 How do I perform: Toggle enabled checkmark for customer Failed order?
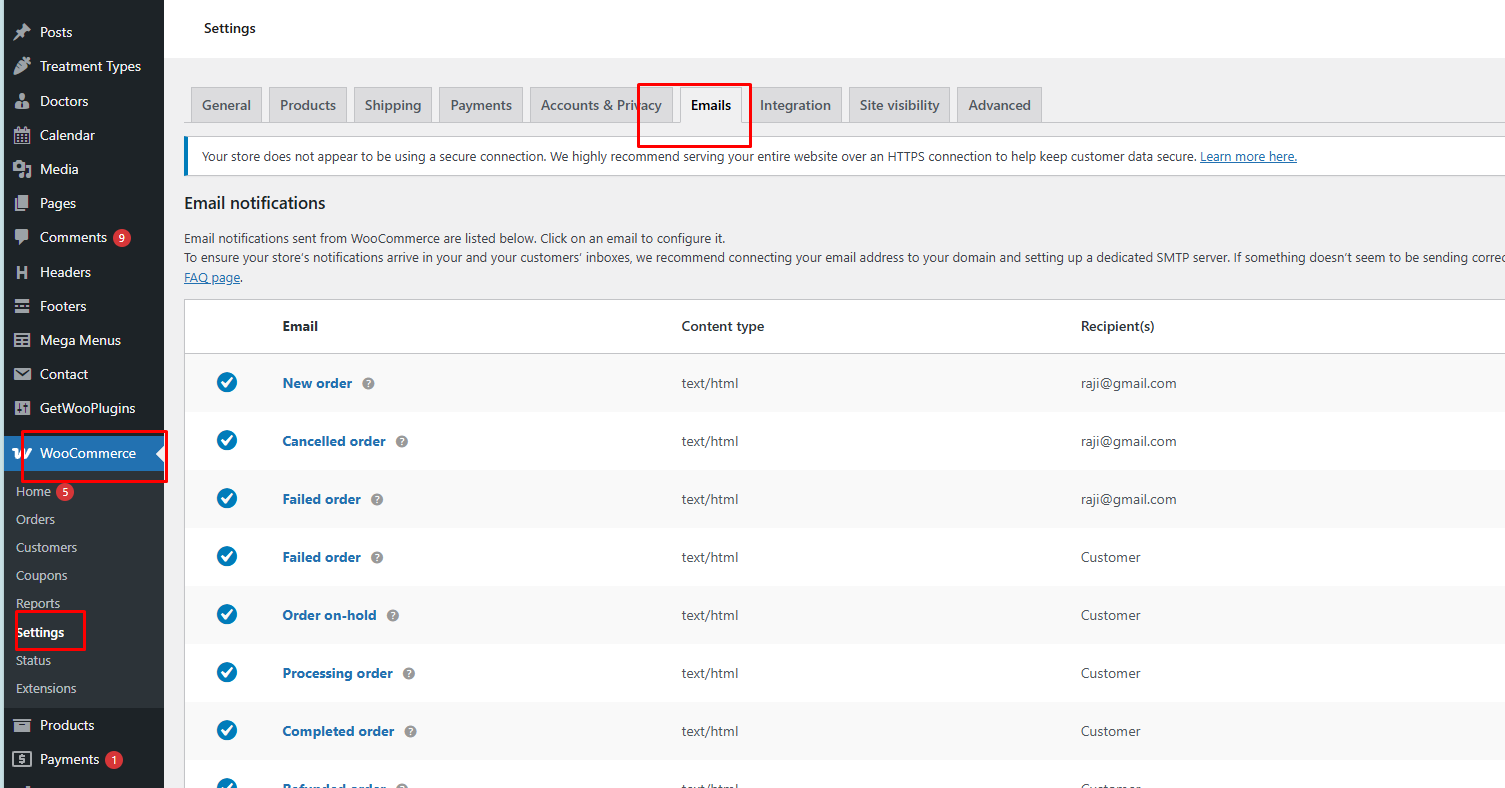coord(227,556)
